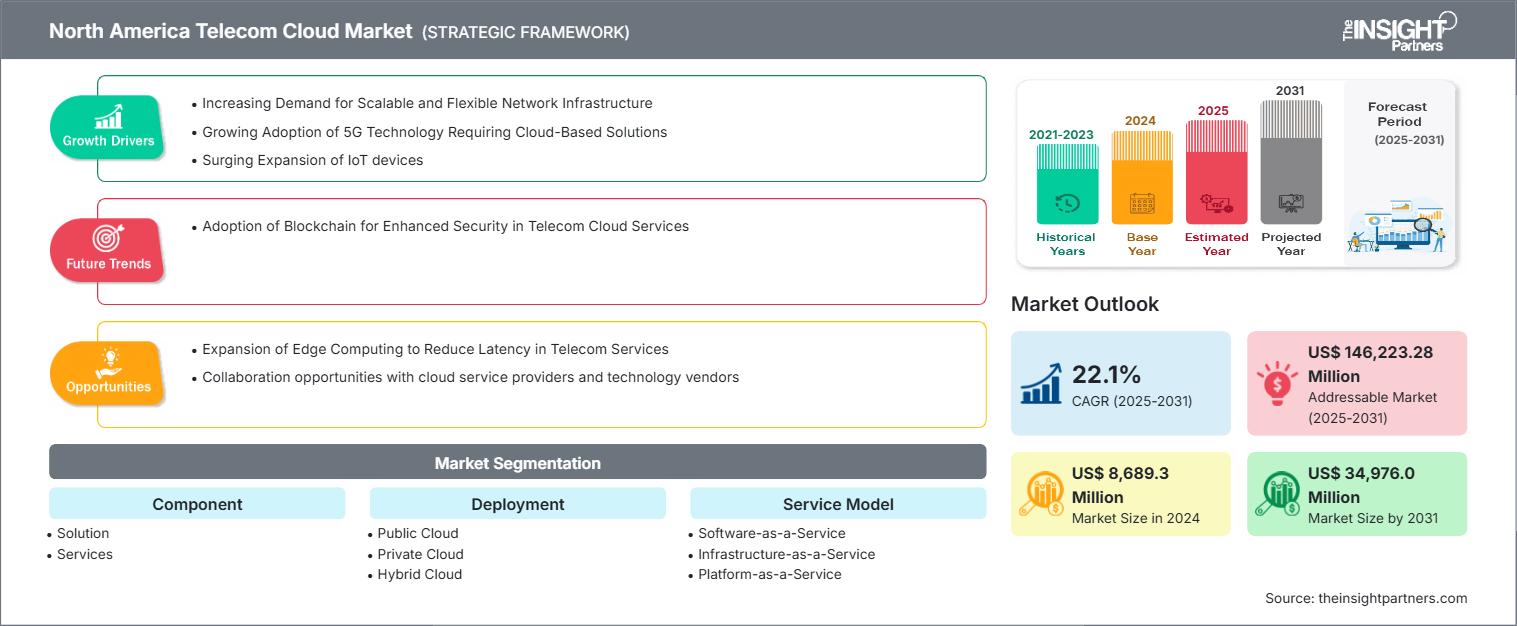Screen dimensions: 1517x626
Task: Click the 'Solution' list item
Action: tap(83, 533)
